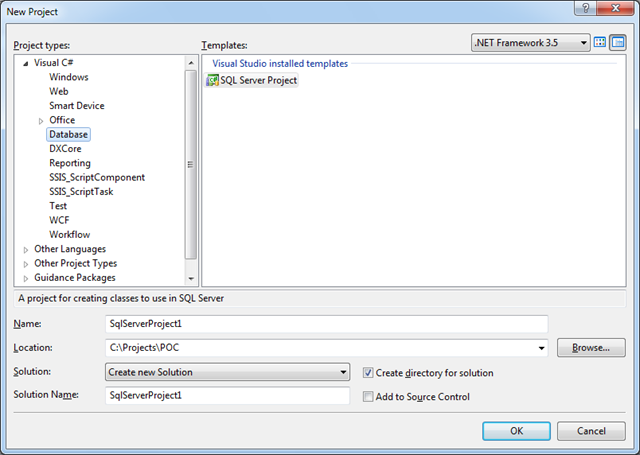Open the Solution dropdown list

coord(227,372)
